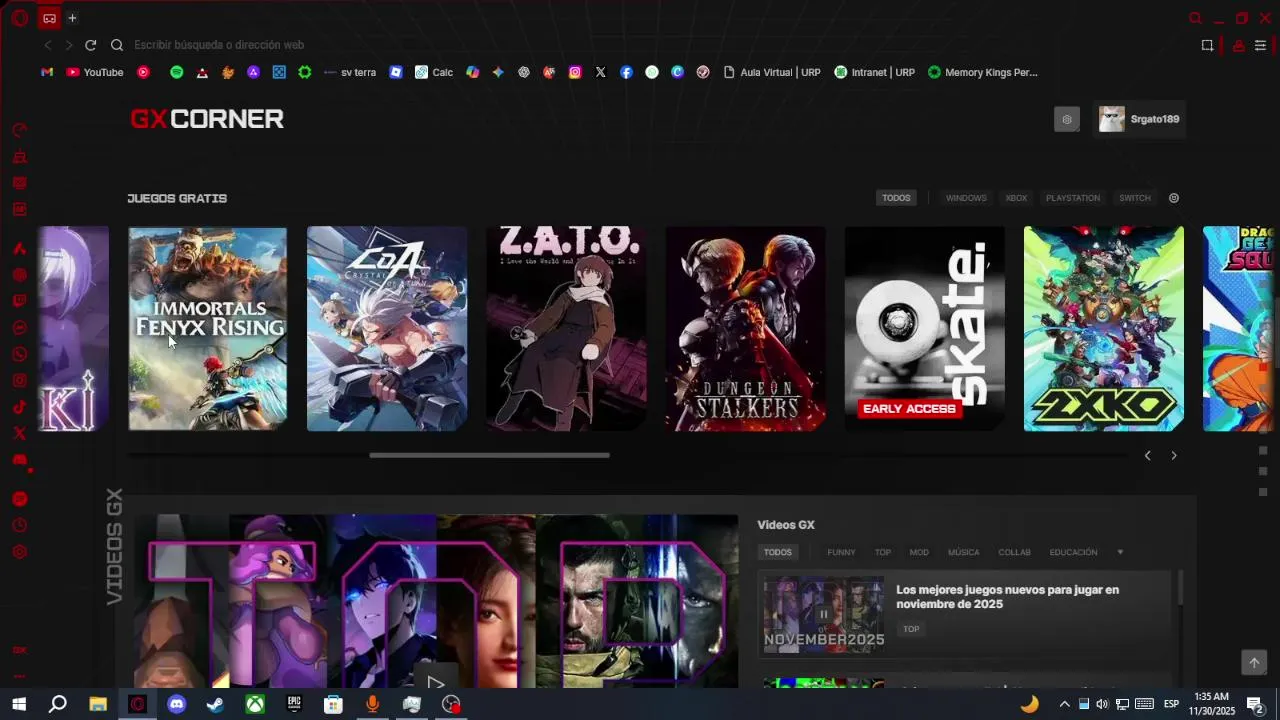Open the Dungeon Stalkers game card
The height and width of the screenshot is (720, 1280).
click(745, 329)
